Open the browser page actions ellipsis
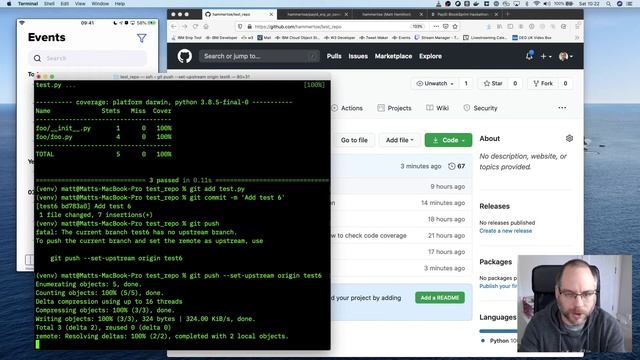 436,26
